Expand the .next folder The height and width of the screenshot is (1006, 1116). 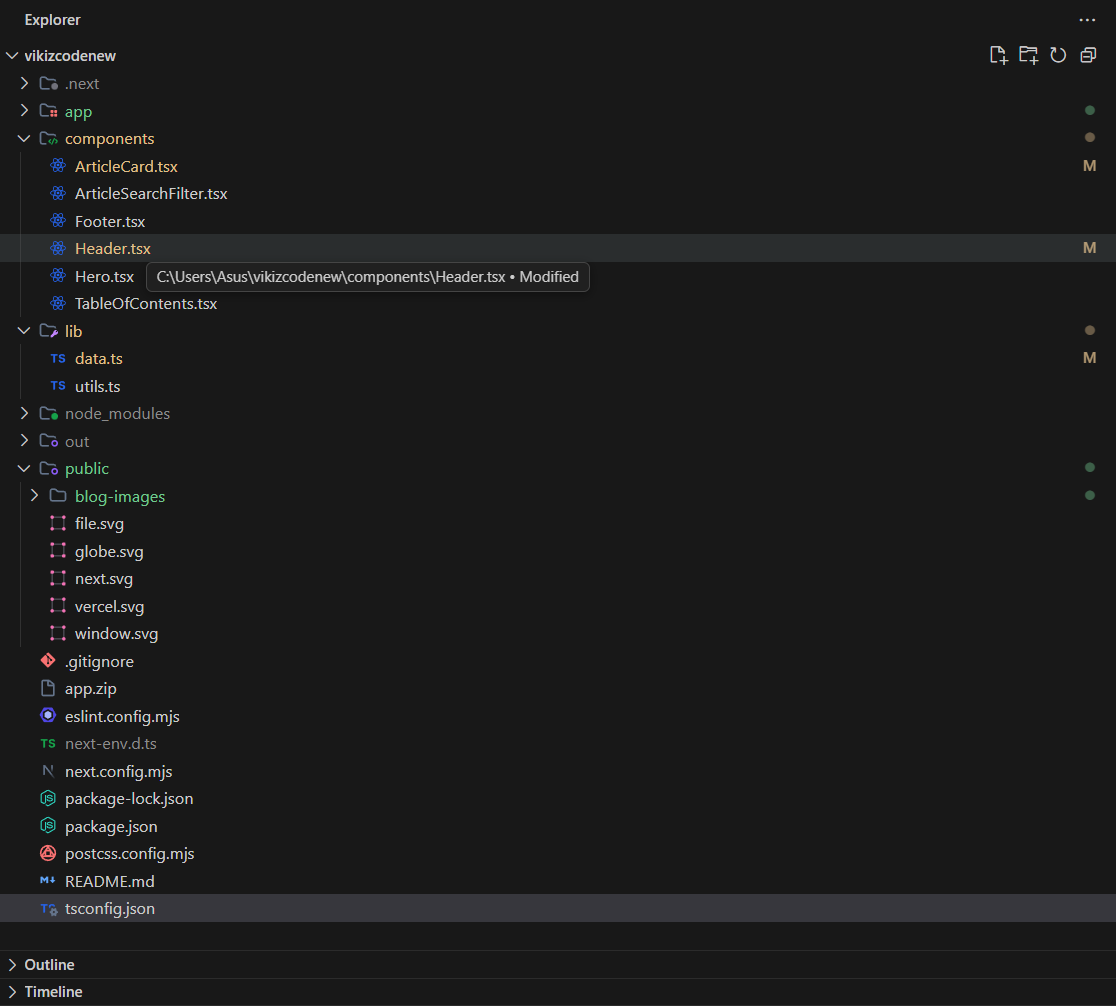23,83
